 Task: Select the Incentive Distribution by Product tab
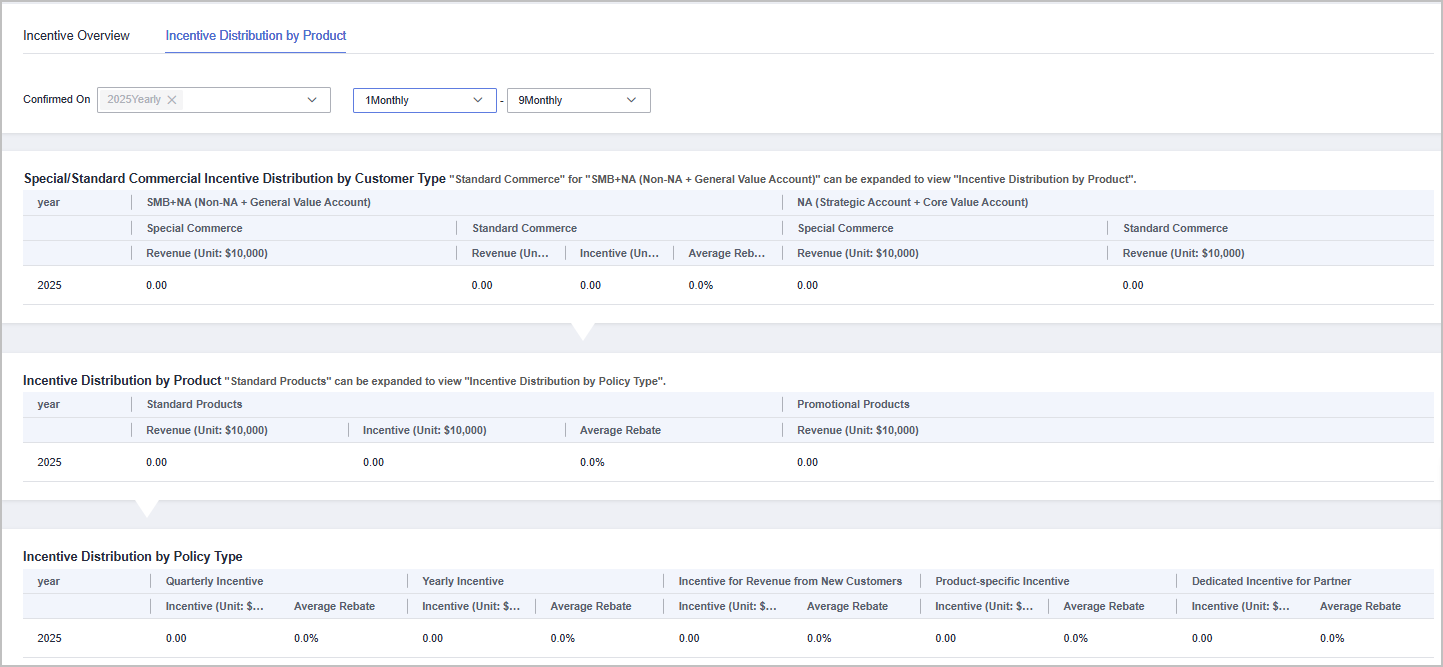click(256, 36)
